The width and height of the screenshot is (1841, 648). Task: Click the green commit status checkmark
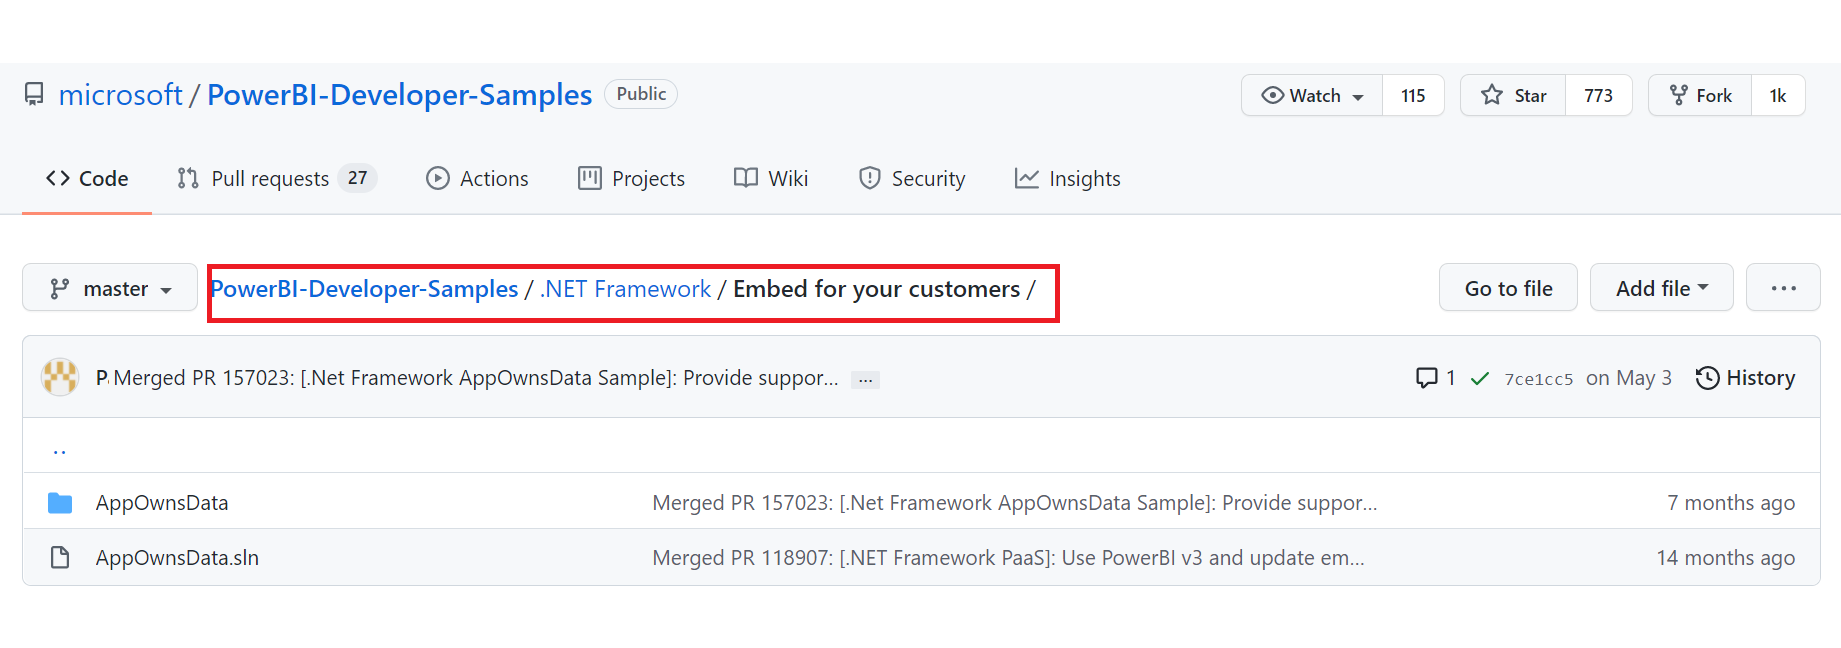(1480, 378)
